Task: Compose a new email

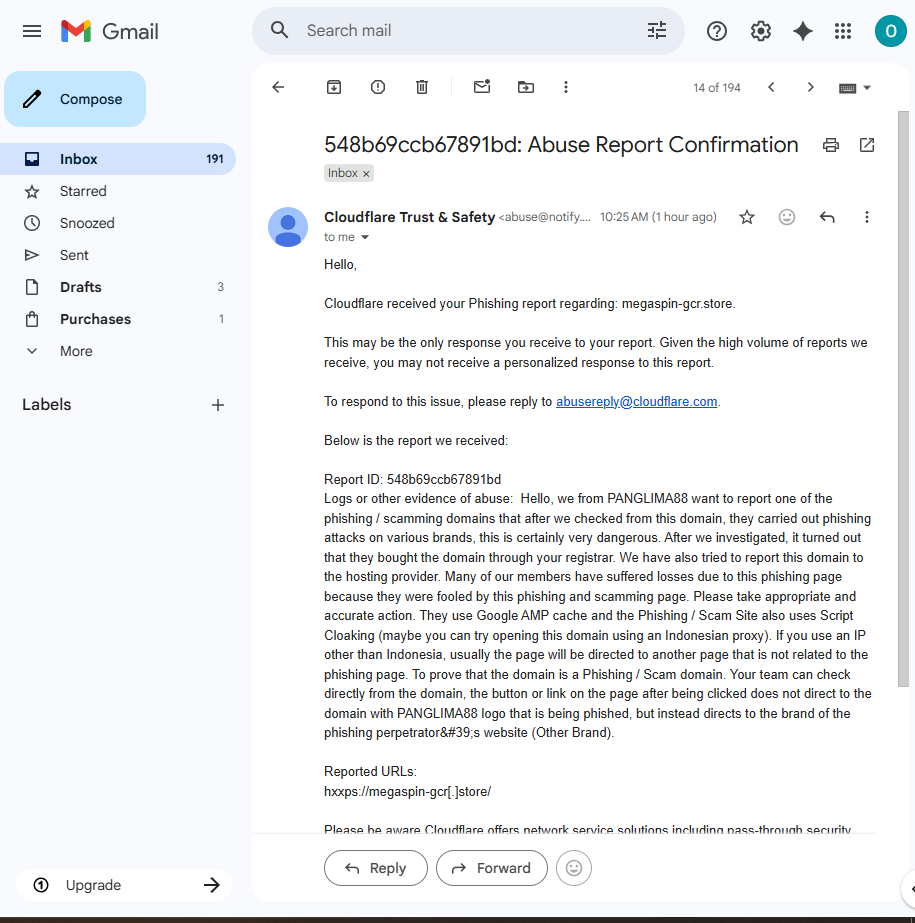Action: click(x=75, y=99)
